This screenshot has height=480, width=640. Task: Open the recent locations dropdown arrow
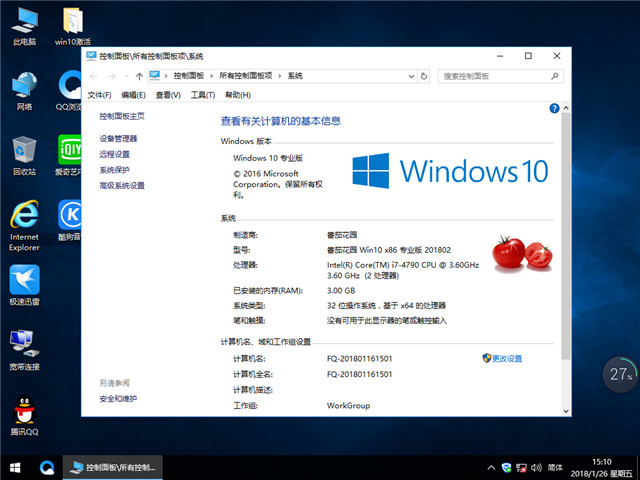pyautogui.click(x=124, y=76)
